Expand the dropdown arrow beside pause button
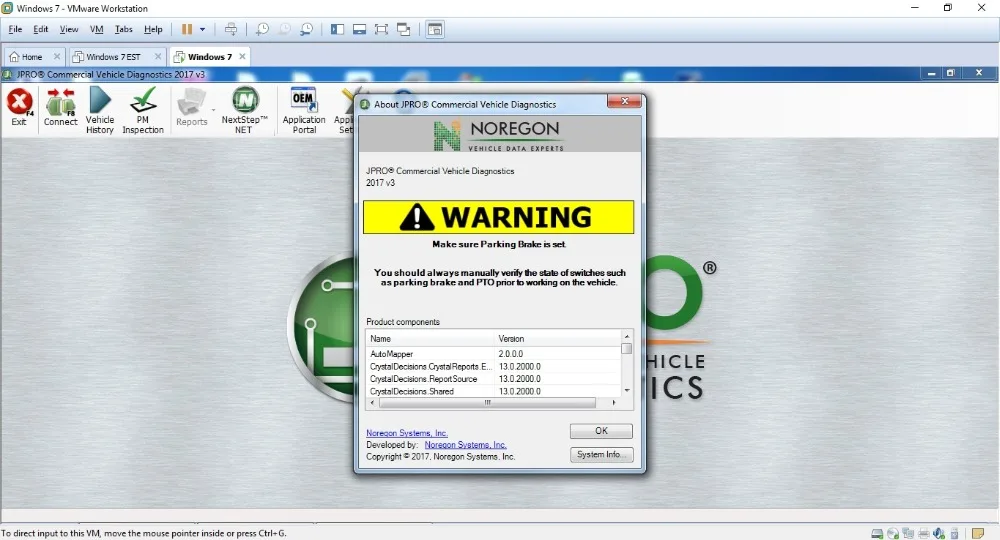Image resolution: width=1000 pixels, height=540 pixels. [x=202, y=30]
